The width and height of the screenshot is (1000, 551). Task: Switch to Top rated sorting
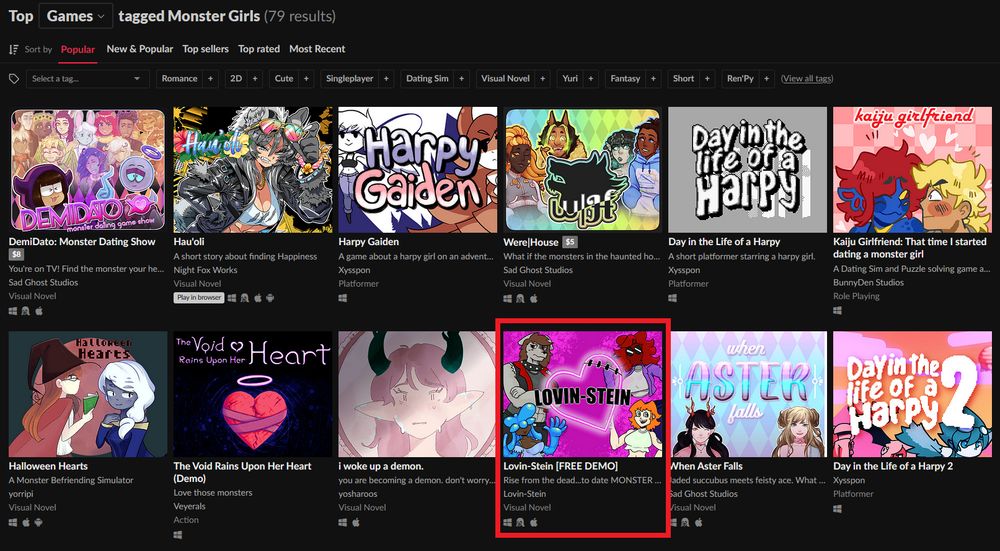coord(259,49)
